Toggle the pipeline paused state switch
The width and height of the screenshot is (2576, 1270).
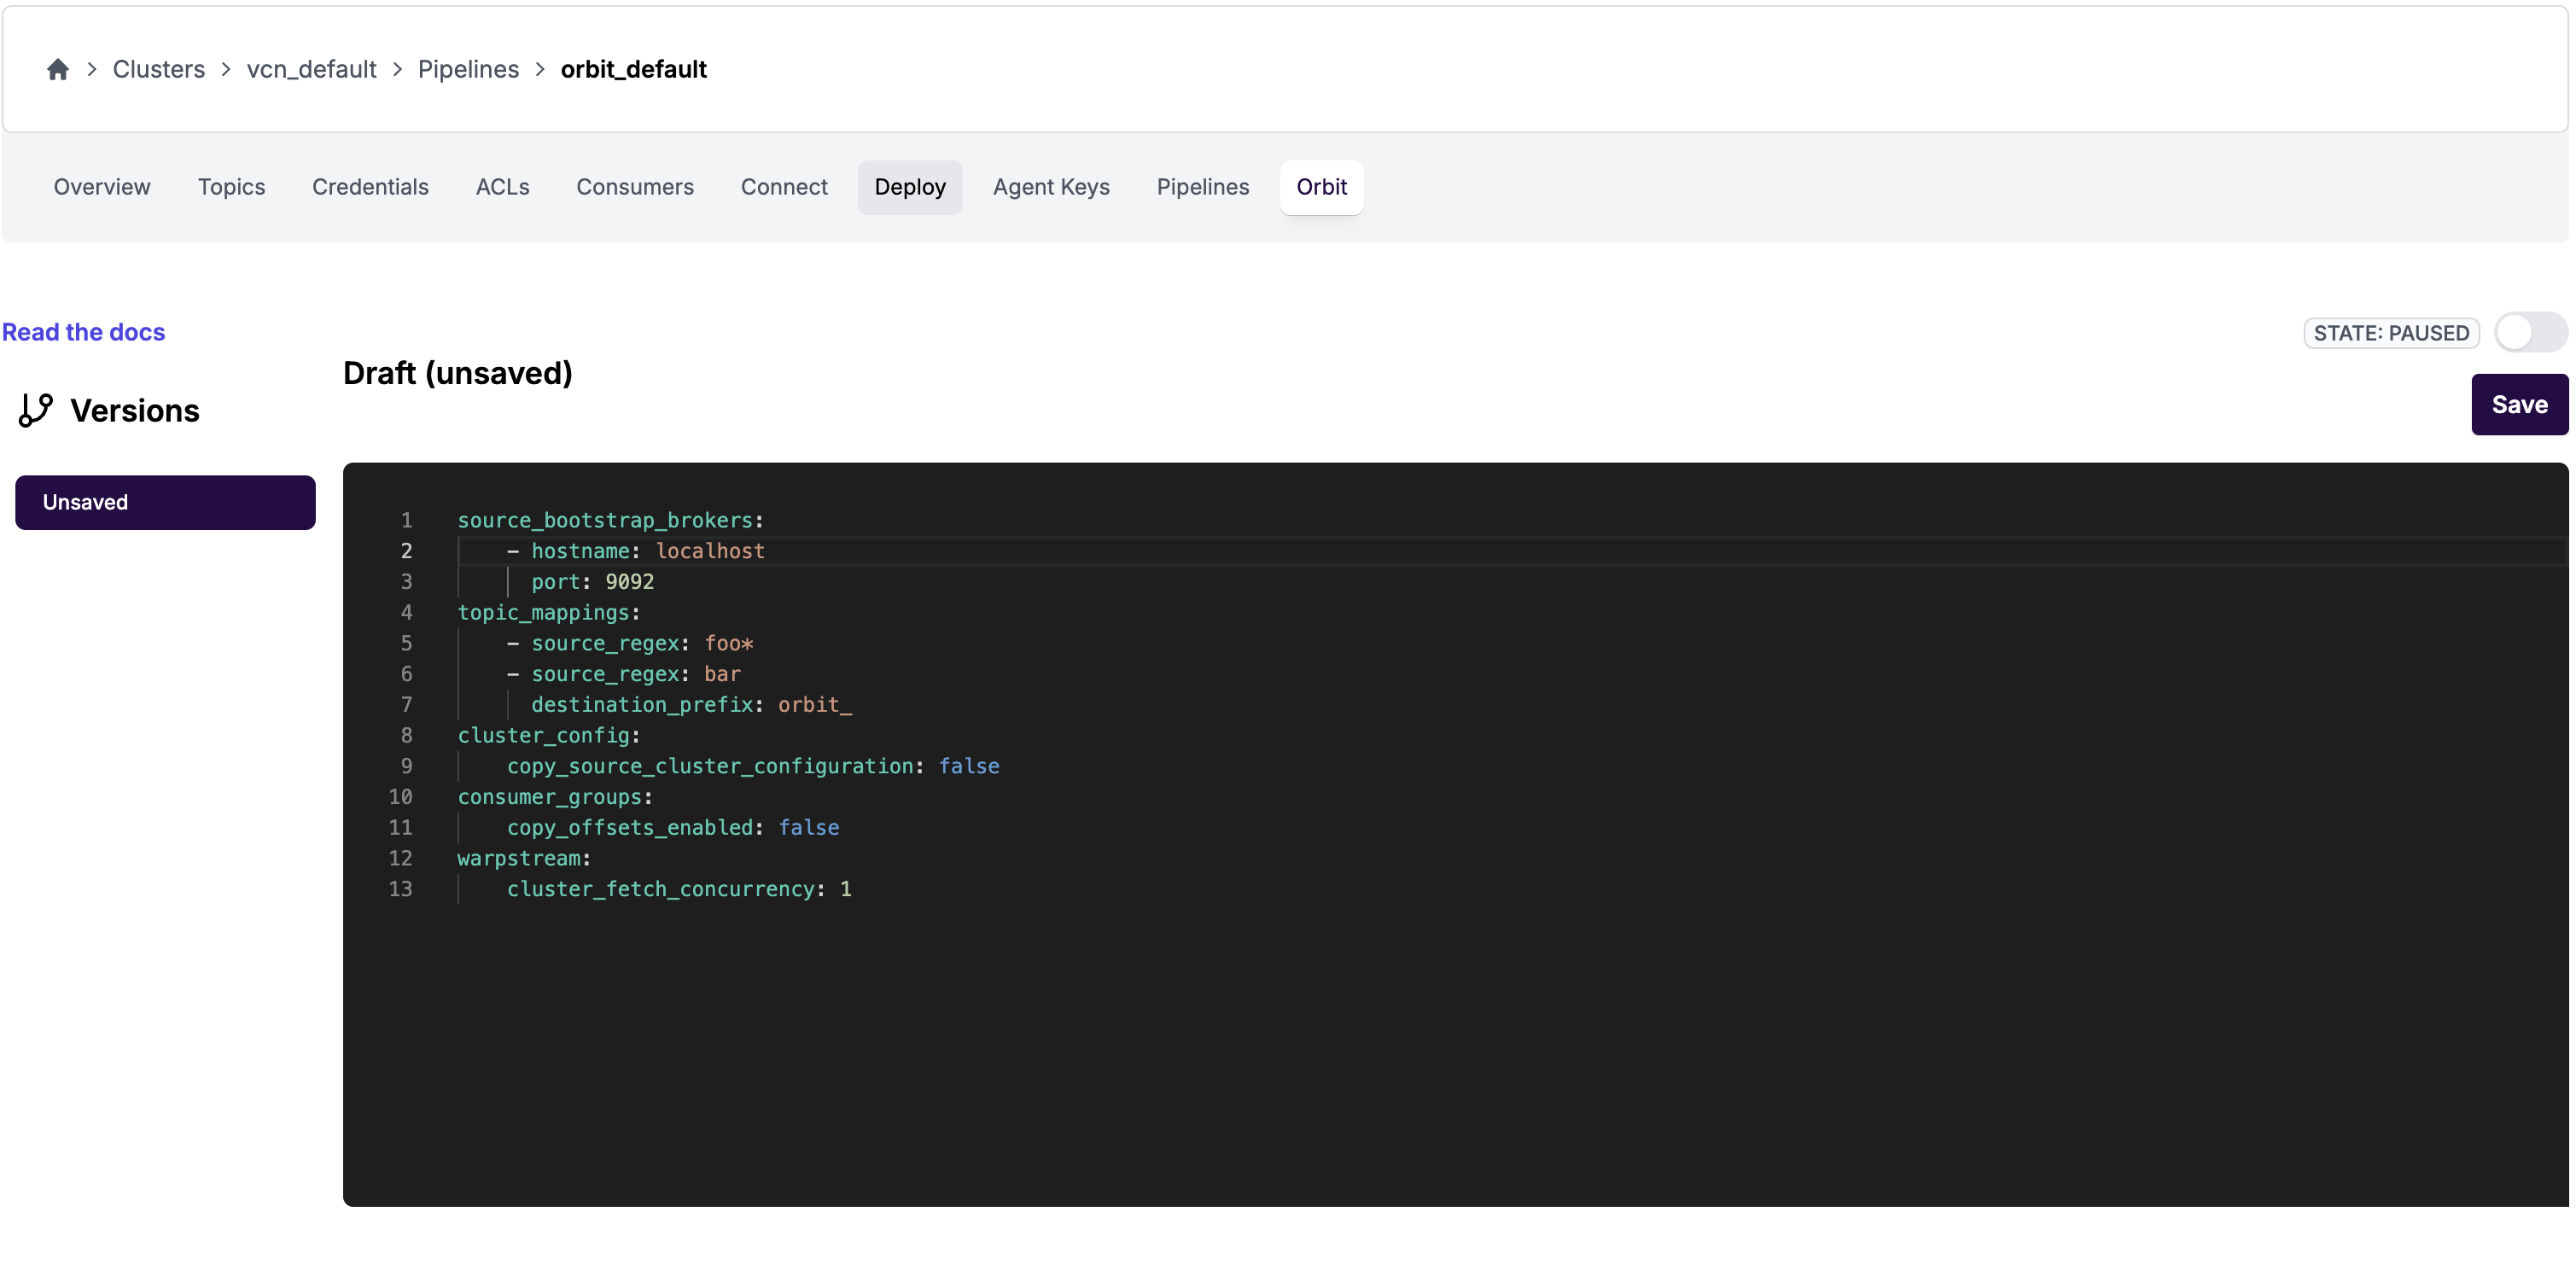2529,333
